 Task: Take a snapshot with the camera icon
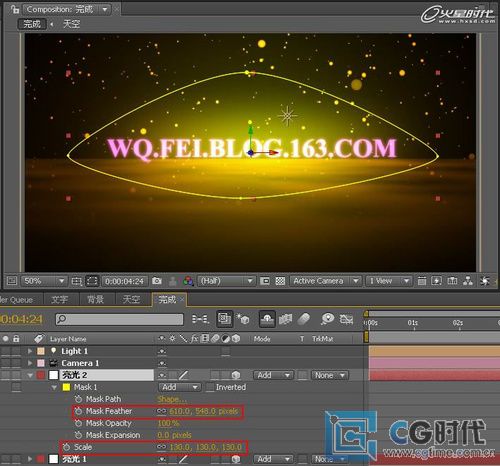157,281
